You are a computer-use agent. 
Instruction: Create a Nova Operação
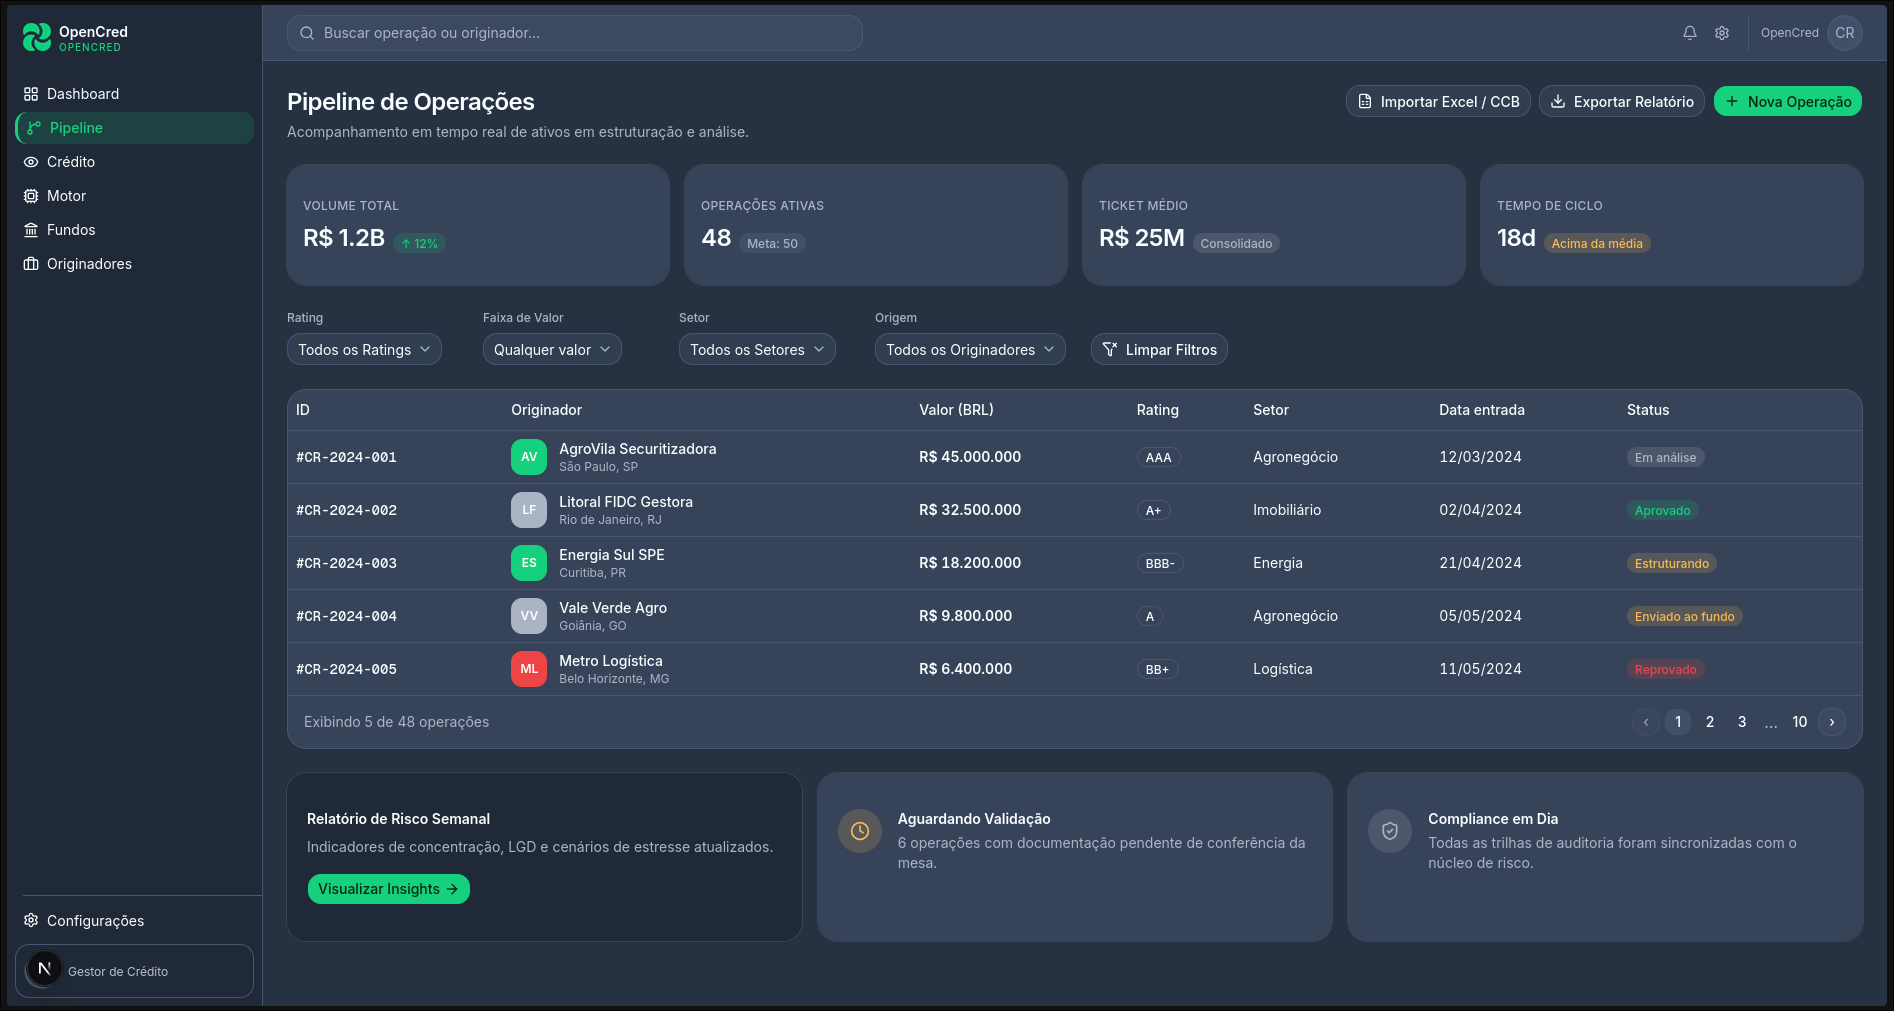(x=1788, y=101)
